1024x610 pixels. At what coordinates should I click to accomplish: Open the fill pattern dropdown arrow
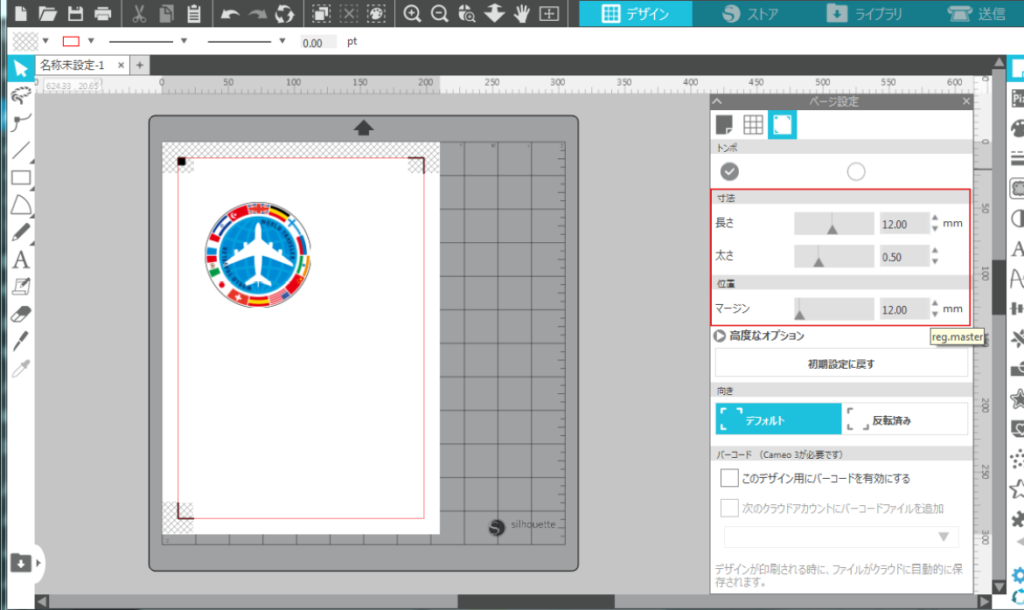(45, 41)
